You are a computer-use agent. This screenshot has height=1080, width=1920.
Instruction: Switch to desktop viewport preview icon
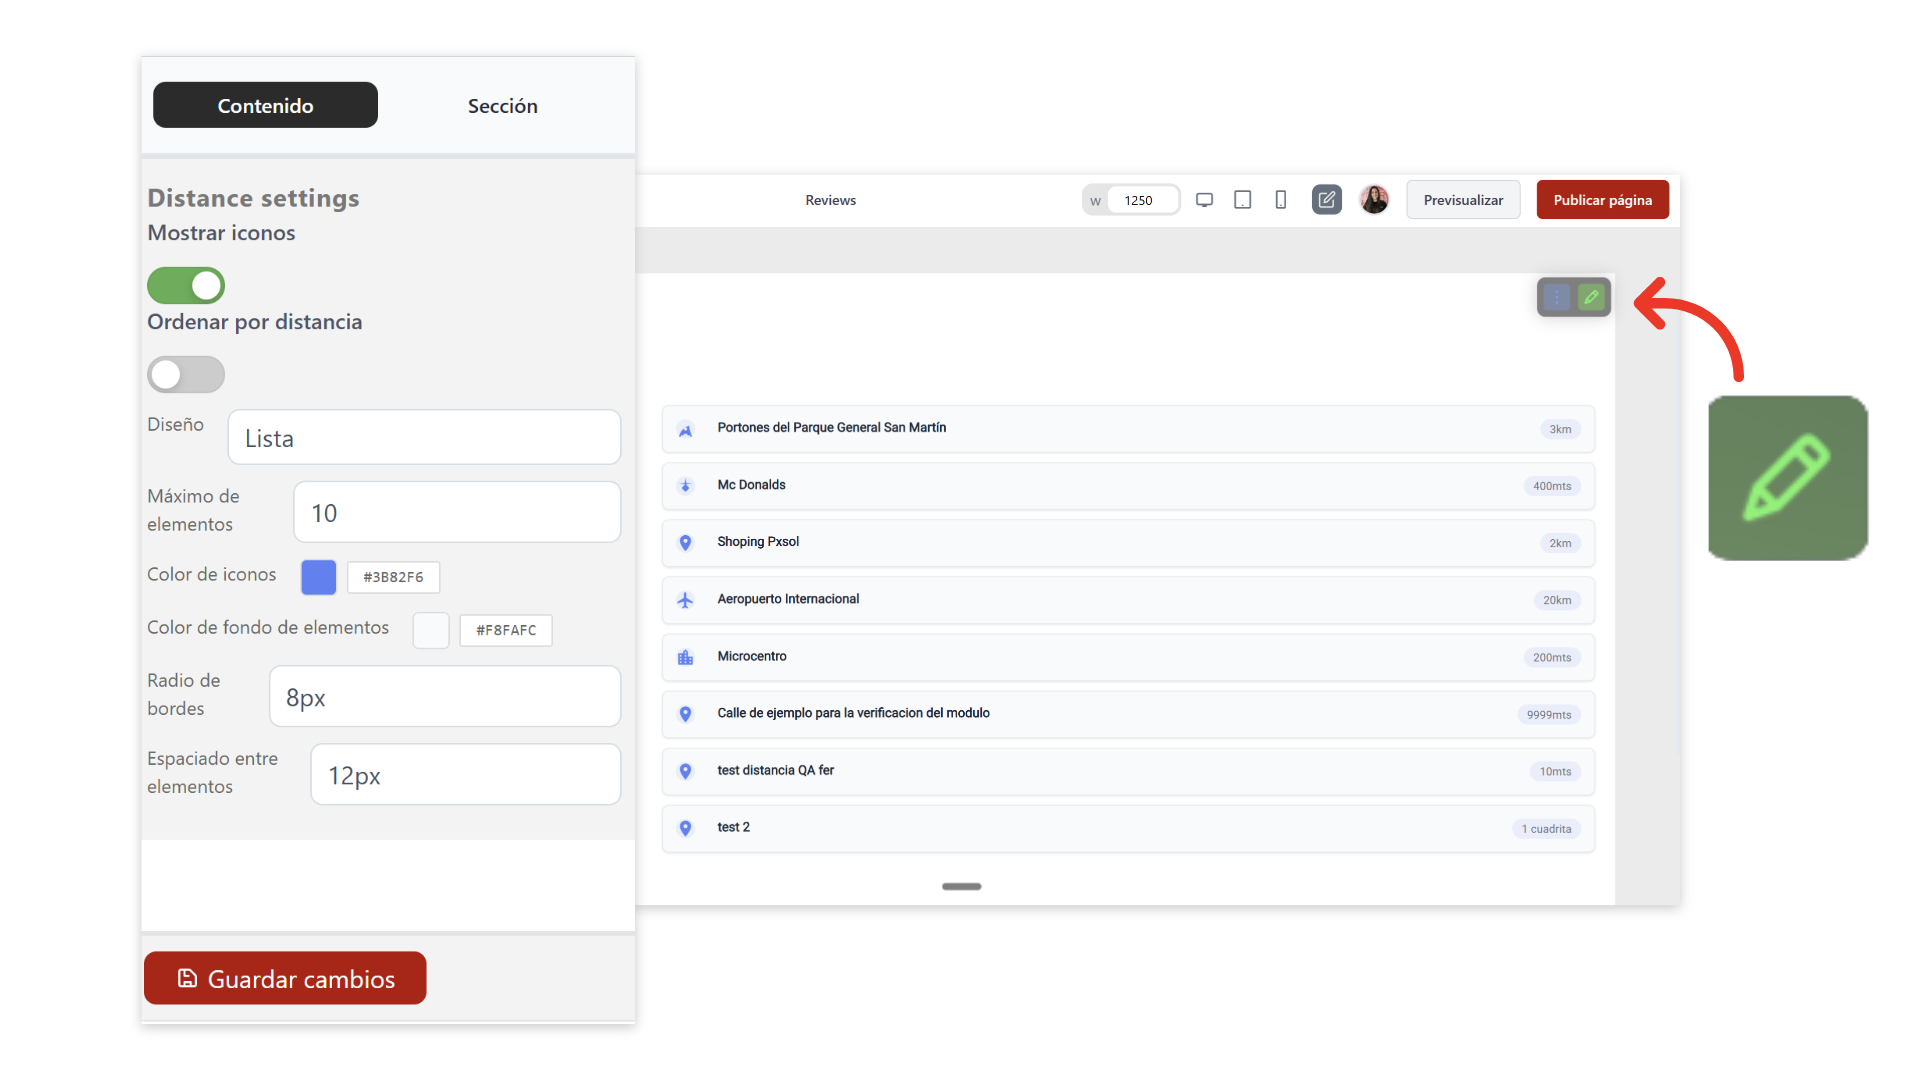(x=1204, y=200)
